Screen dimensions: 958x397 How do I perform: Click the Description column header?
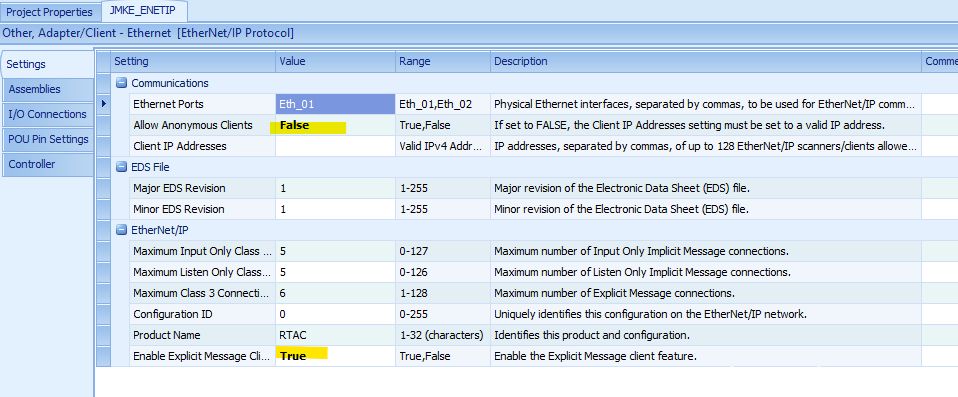[706, 62]
